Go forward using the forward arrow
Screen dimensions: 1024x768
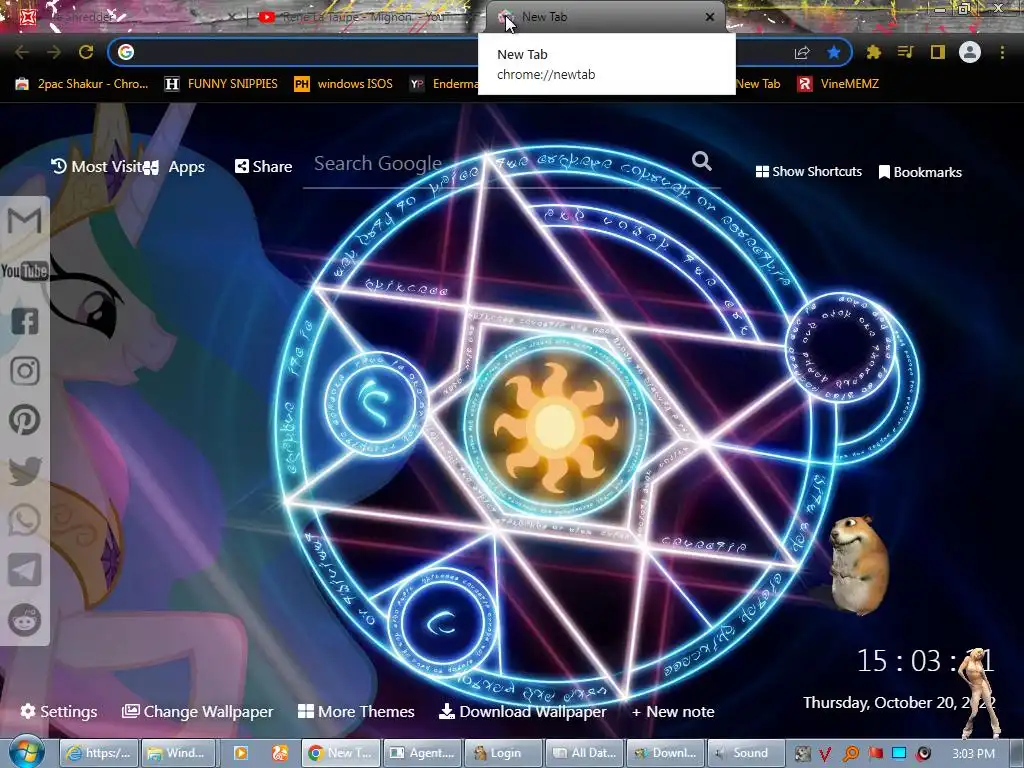click(x=54, y=52)
